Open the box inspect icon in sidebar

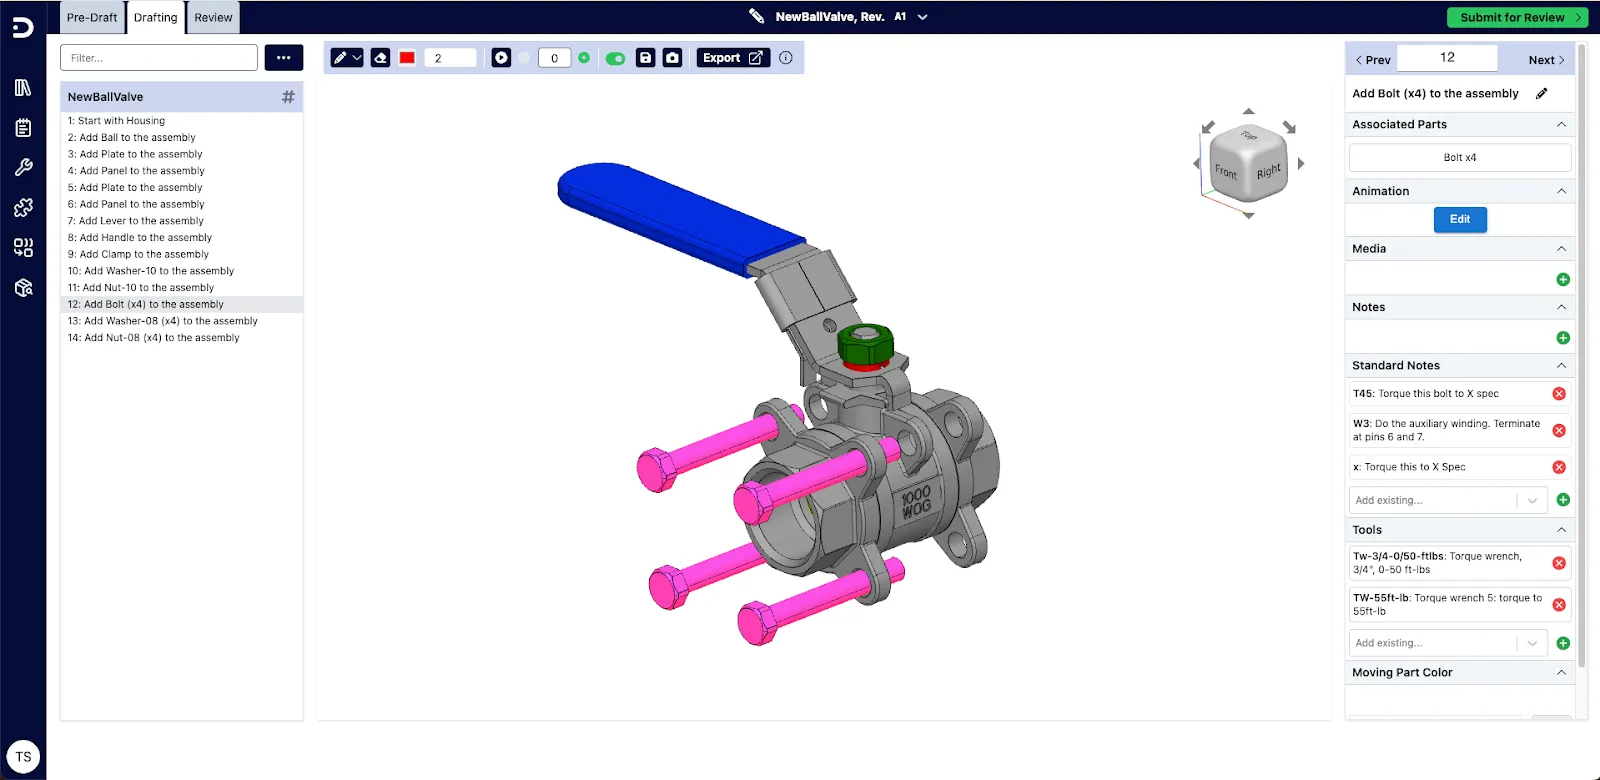[x=23, y=287]
